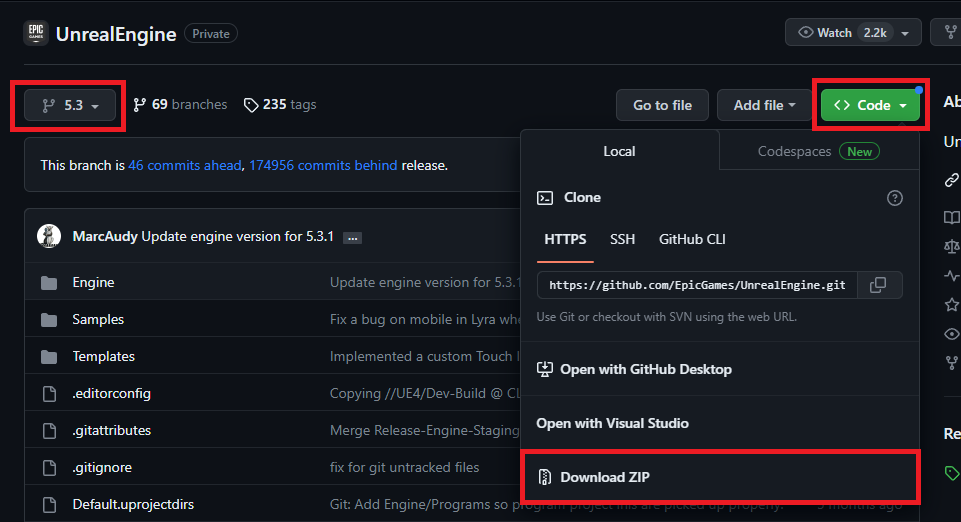The width and height of the screenshot is (961, 522).
Task: Click the branch icon beside 69 branches
Action: click(x=139, y=105)
